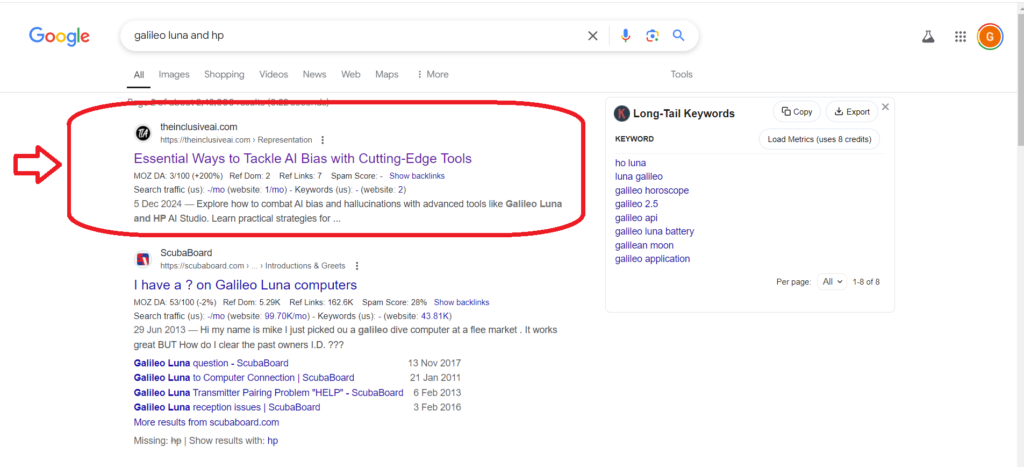1024x467 pixels.
Task: Click 'More results from scubaboard.com'
Action: pyautogui.click(x=206, y=422)
